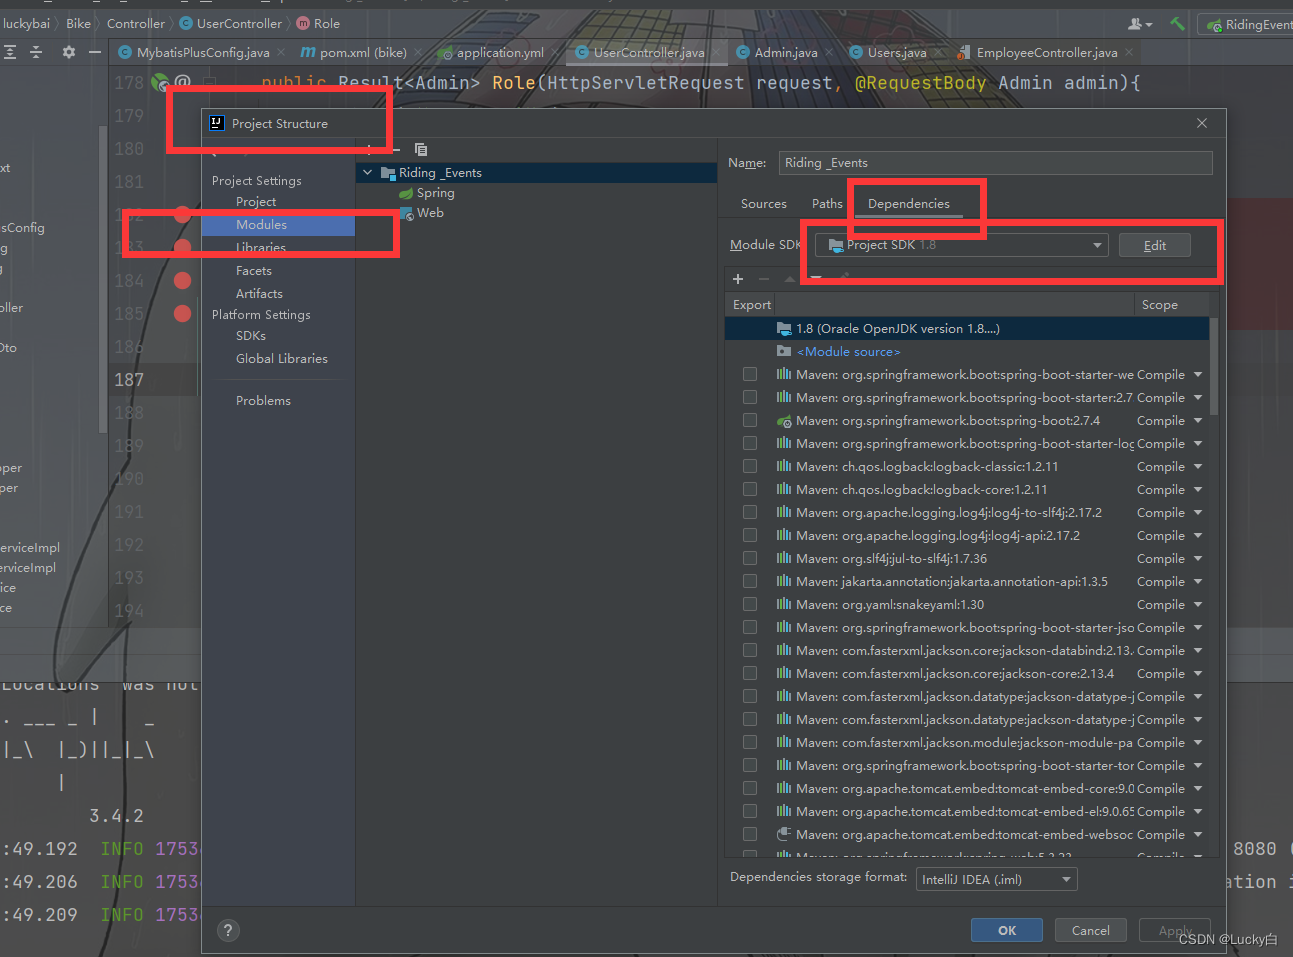
Task: Remove module with minus icon above module tree
Action: click(395, 149)
